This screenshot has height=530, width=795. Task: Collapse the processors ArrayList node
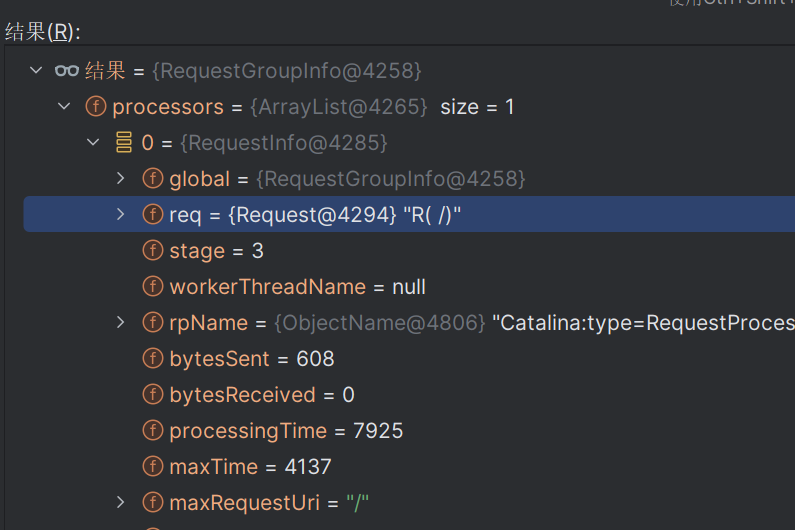[x=65, y=107]
